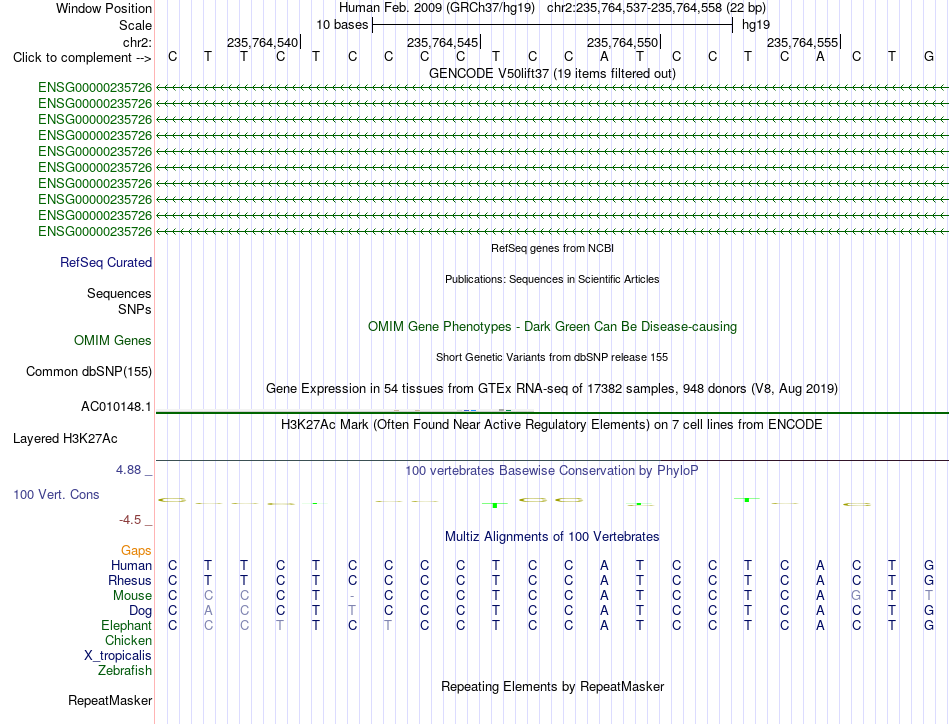Viewport: 950px width, 724px height.
Task: Click the Common dbSNP(155) track label
Action: [89, 371]
